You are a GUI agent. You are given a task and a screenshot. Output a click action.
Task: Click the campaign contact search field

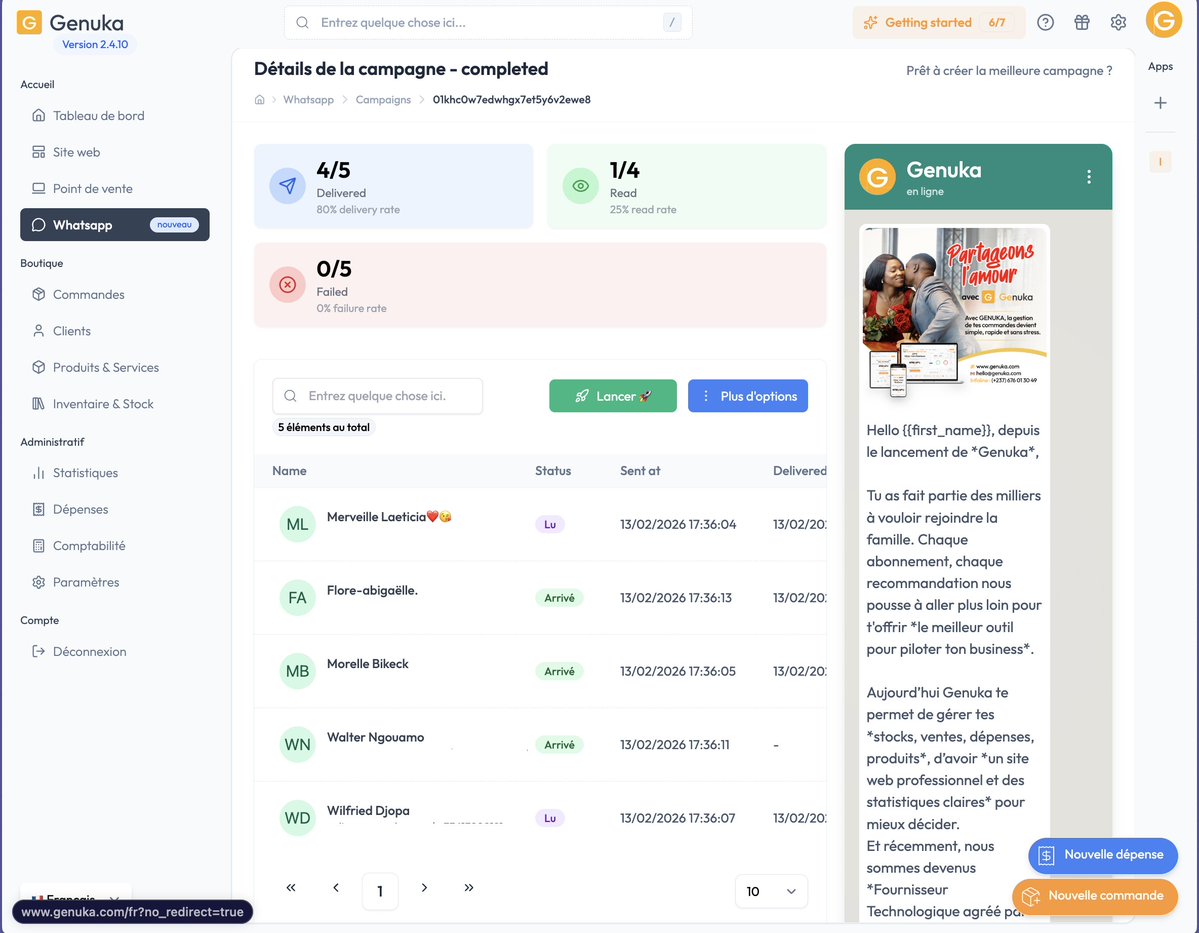[x=377, y=395]
